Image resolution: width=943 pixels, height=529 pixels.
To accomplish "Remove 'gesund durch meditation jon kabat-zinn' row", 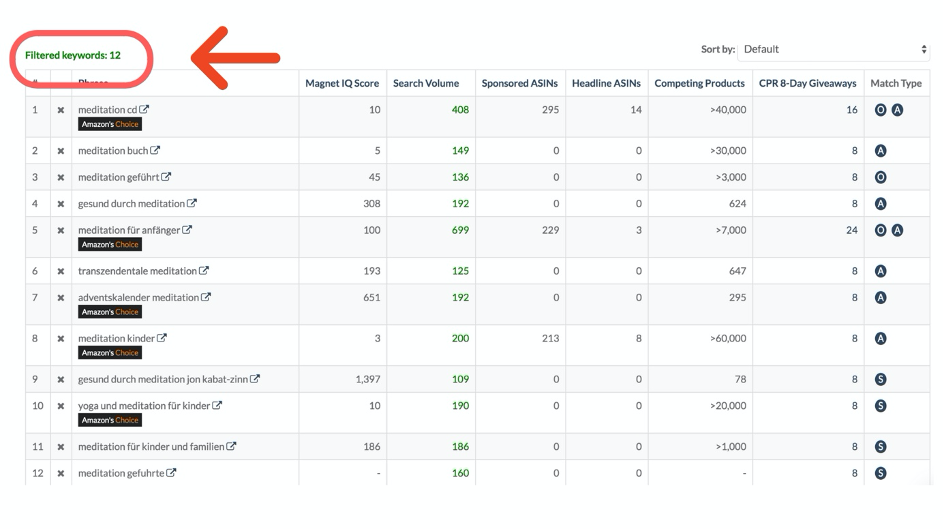I will pos(61,379).
